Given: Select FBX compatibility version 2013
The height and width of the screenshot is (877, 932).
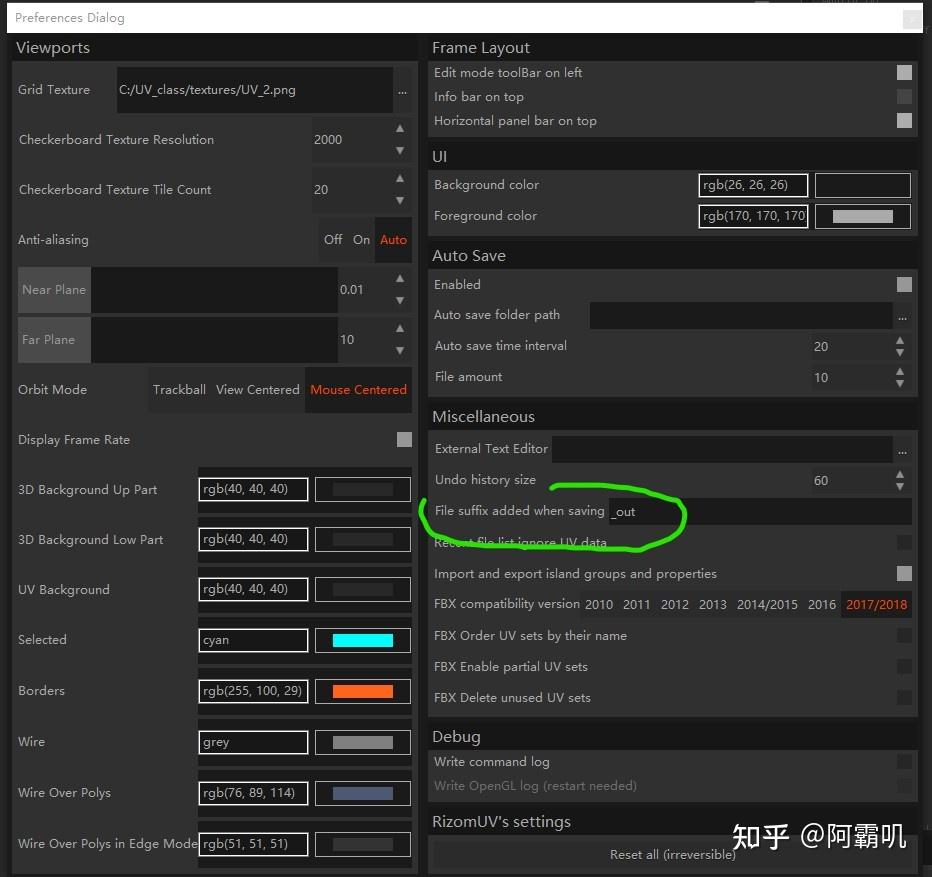Looking at the screenshot, I should 713,605.
